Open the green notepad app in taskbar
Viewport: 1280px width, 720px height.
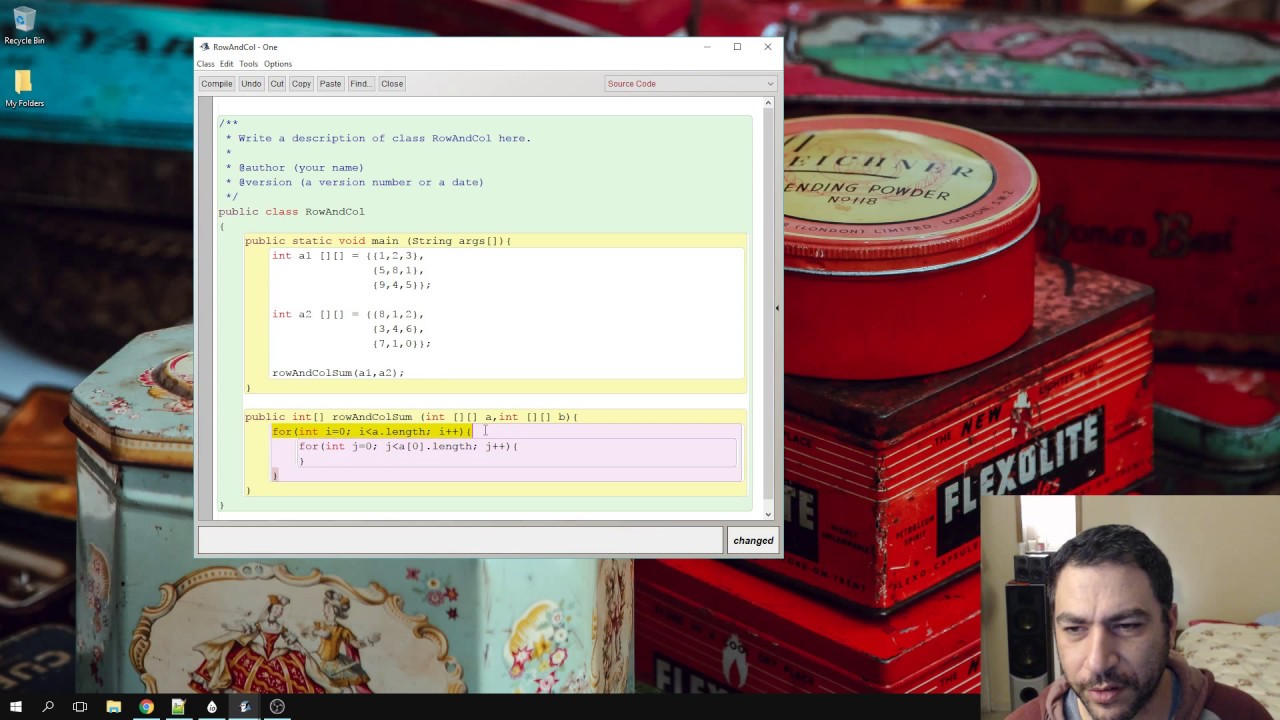(x=179, y=707)
